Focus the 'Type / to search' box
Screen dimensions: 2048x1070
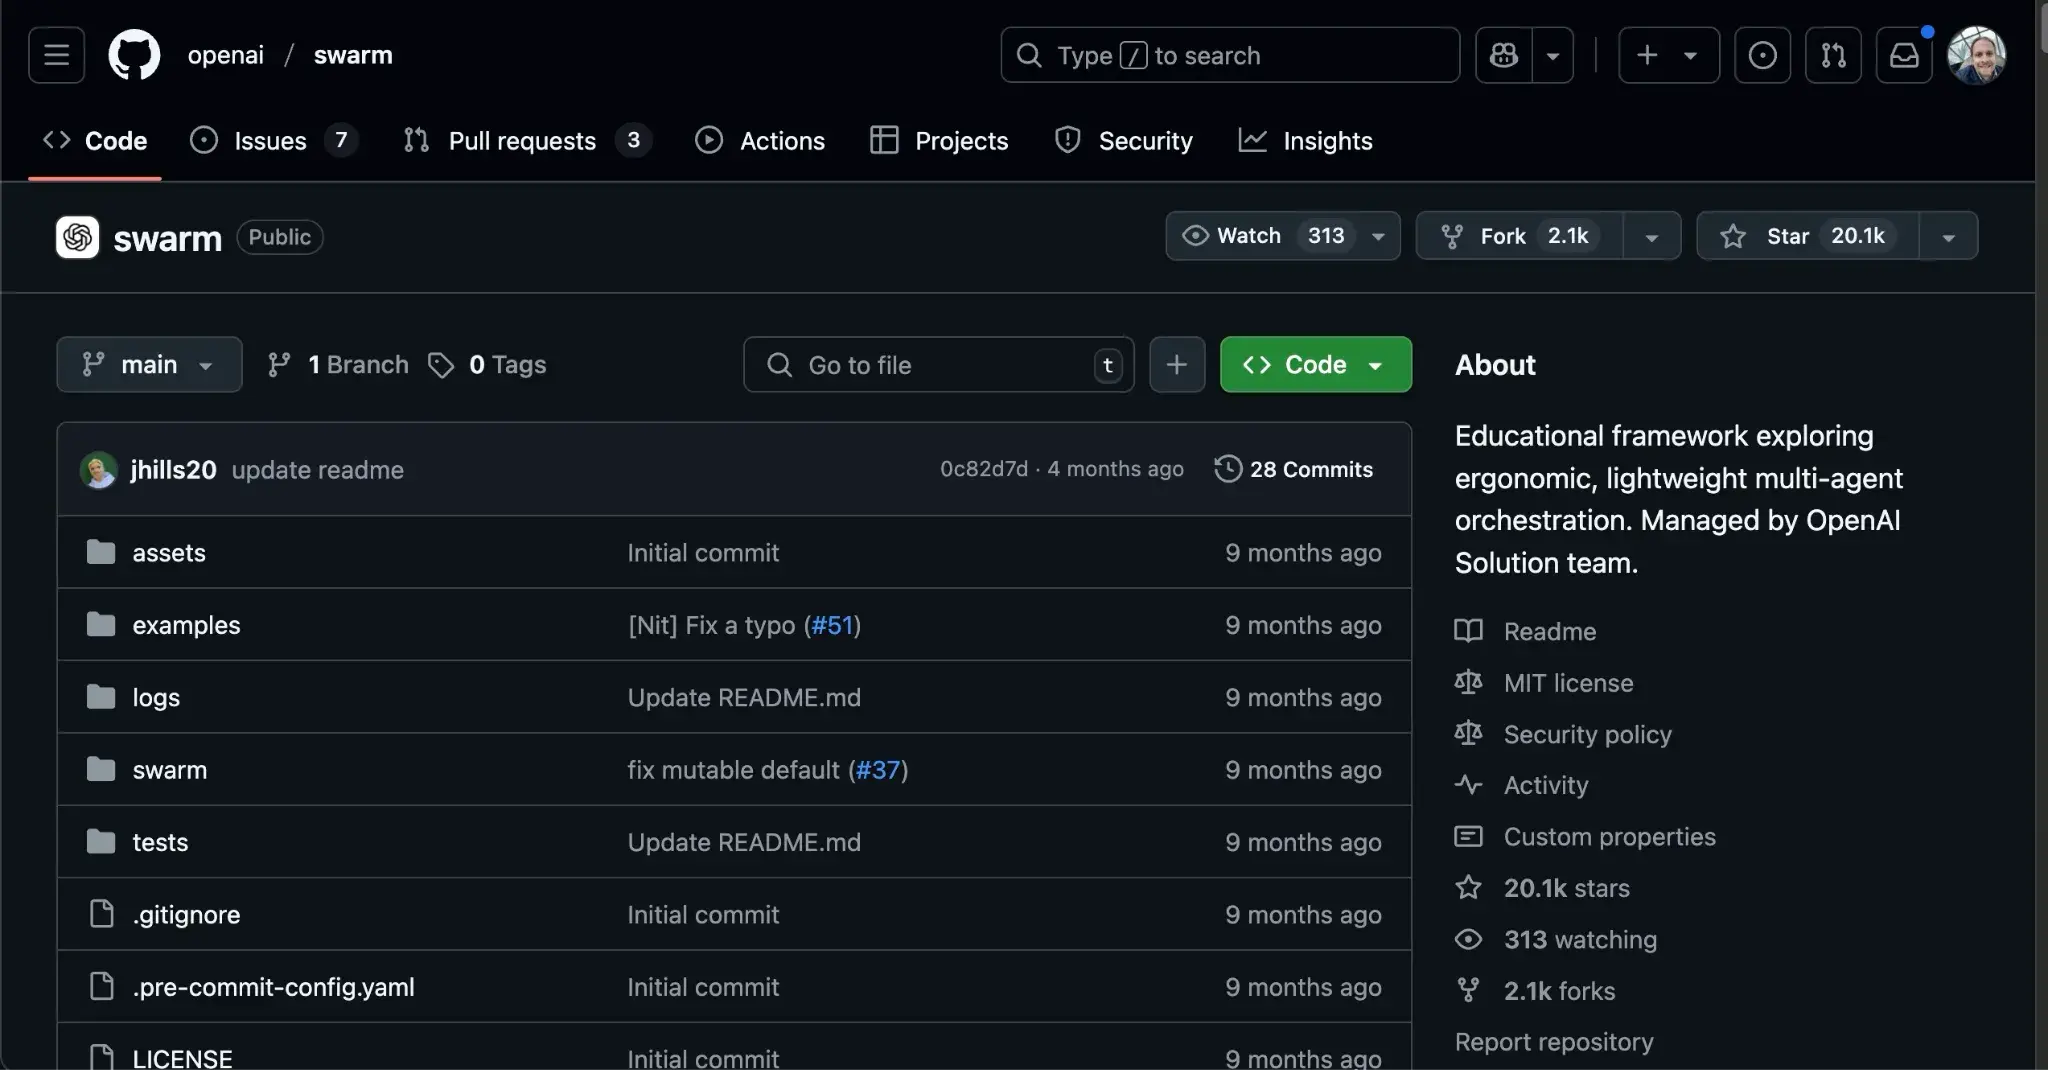[x=1230, y=55]
